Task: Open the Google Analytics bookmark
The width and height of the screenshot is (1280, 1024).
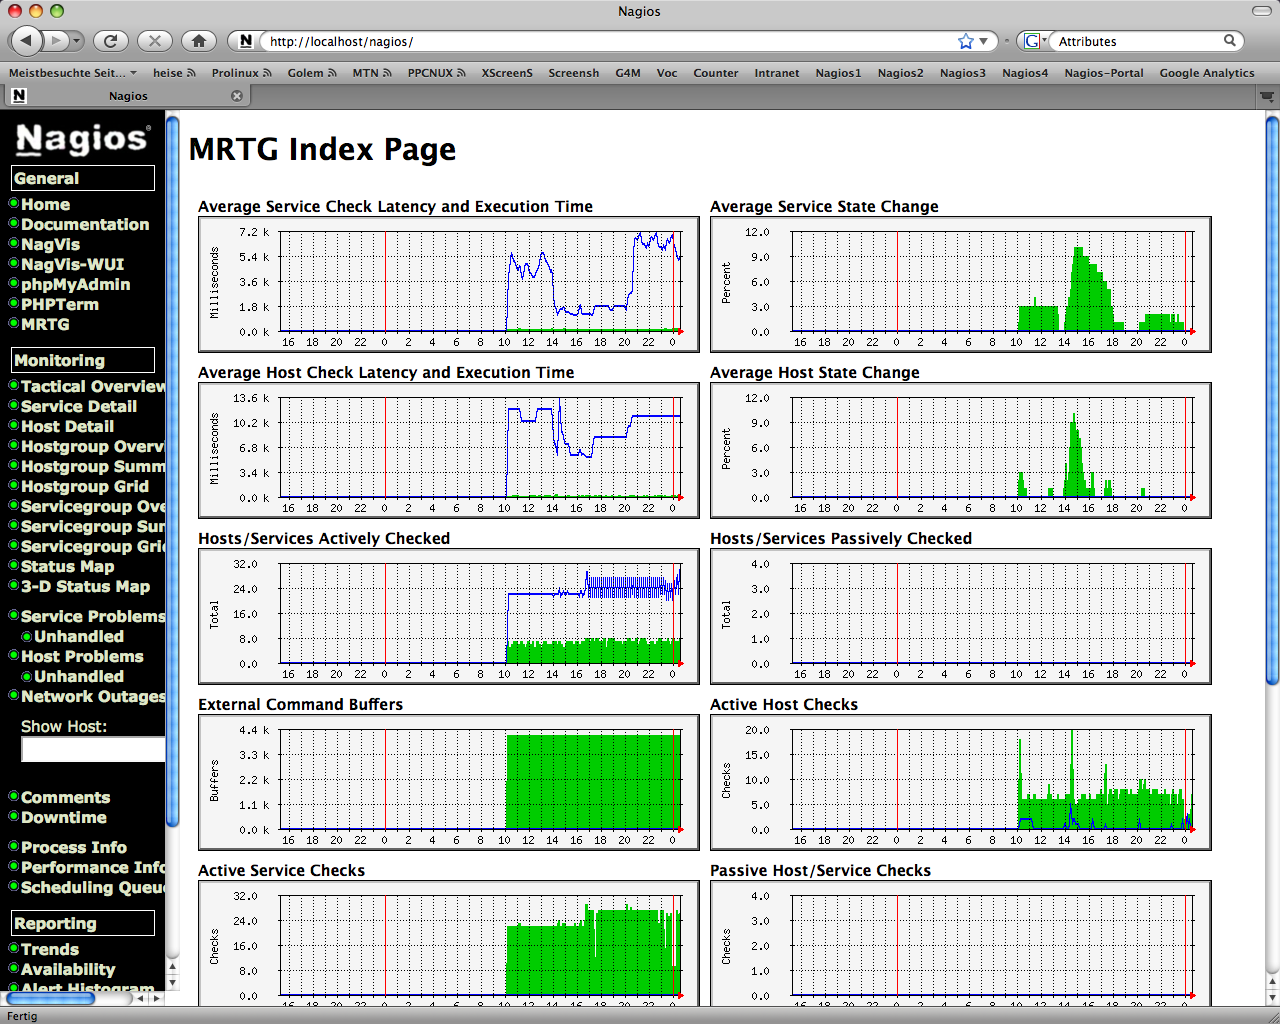Action: pos(1207,73)
